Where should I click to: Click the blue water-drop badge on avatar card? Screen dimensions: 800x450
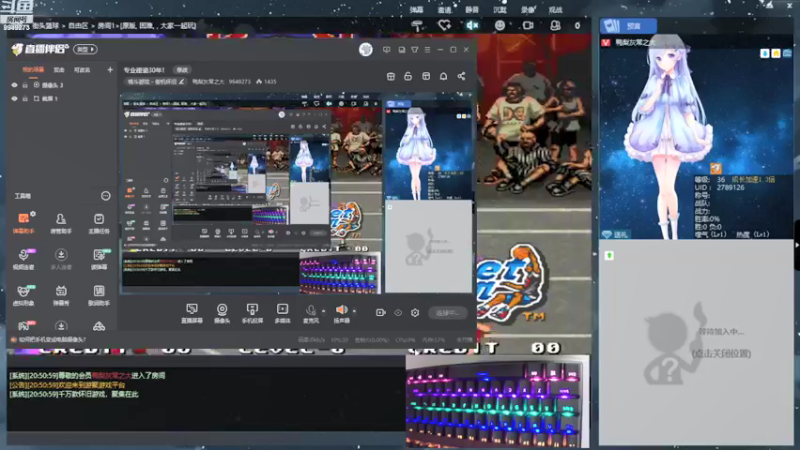764,53
